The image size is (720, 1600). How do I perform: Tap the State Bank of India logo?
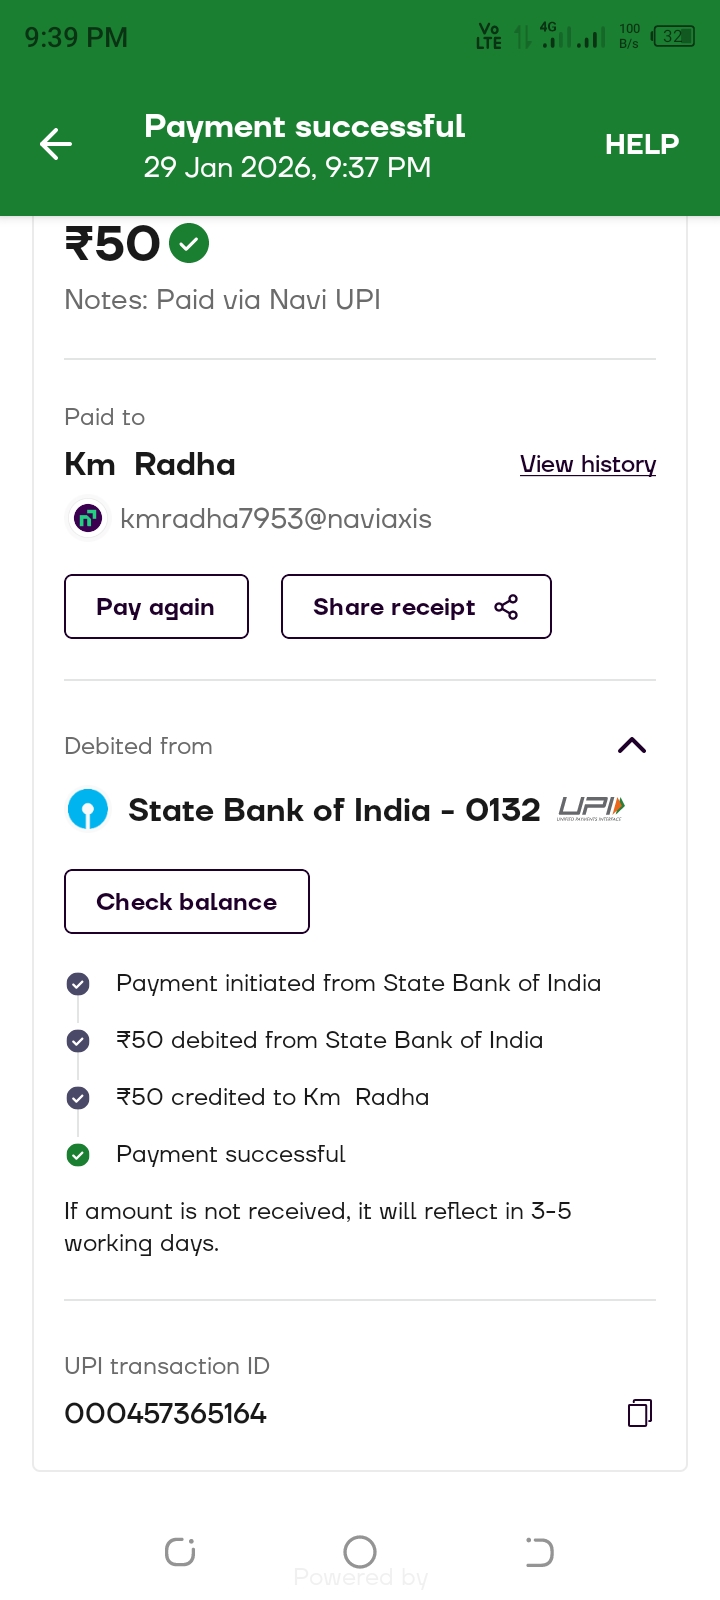[88, 809]
